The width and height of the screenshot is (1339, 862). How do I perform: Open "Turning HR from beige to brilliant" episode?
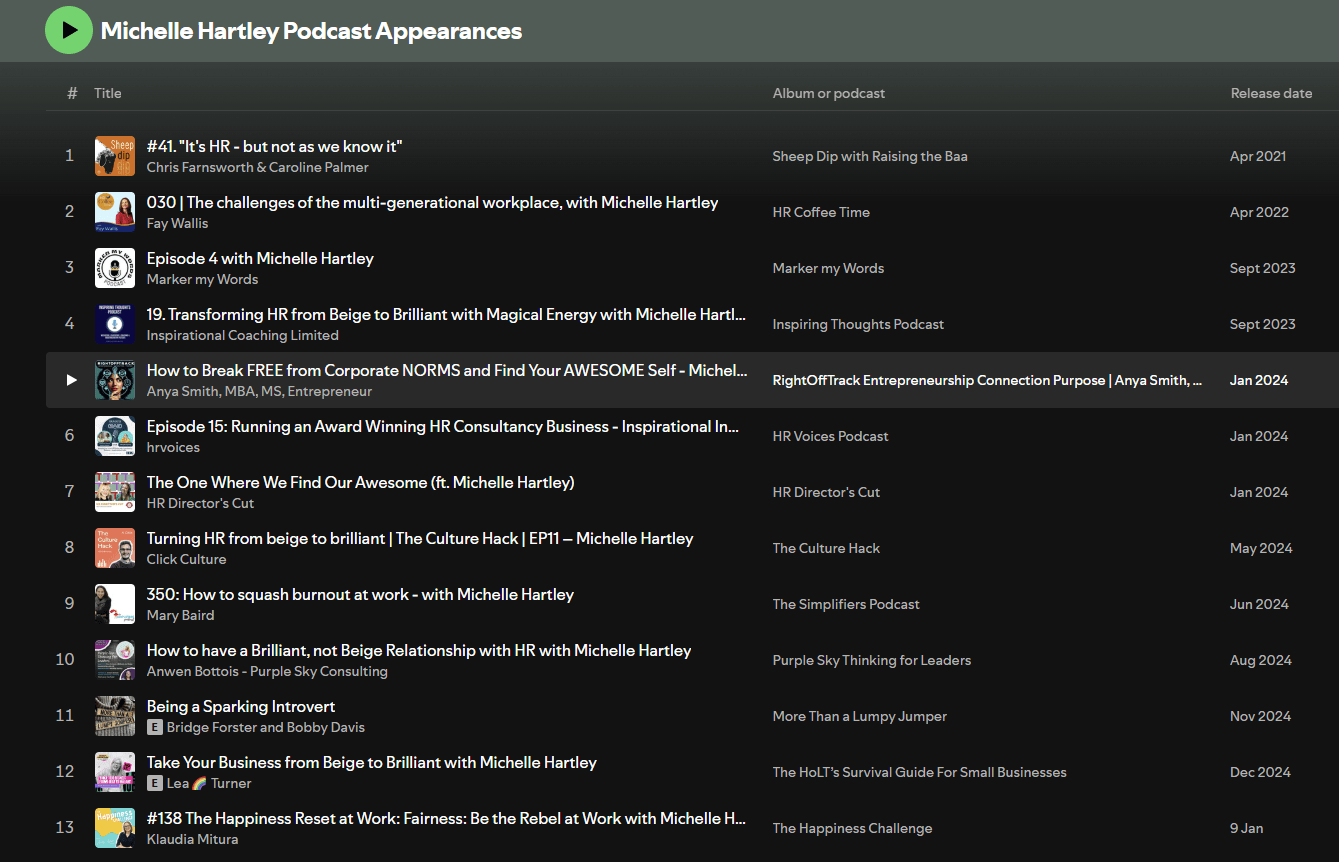(x=420, y=538)
